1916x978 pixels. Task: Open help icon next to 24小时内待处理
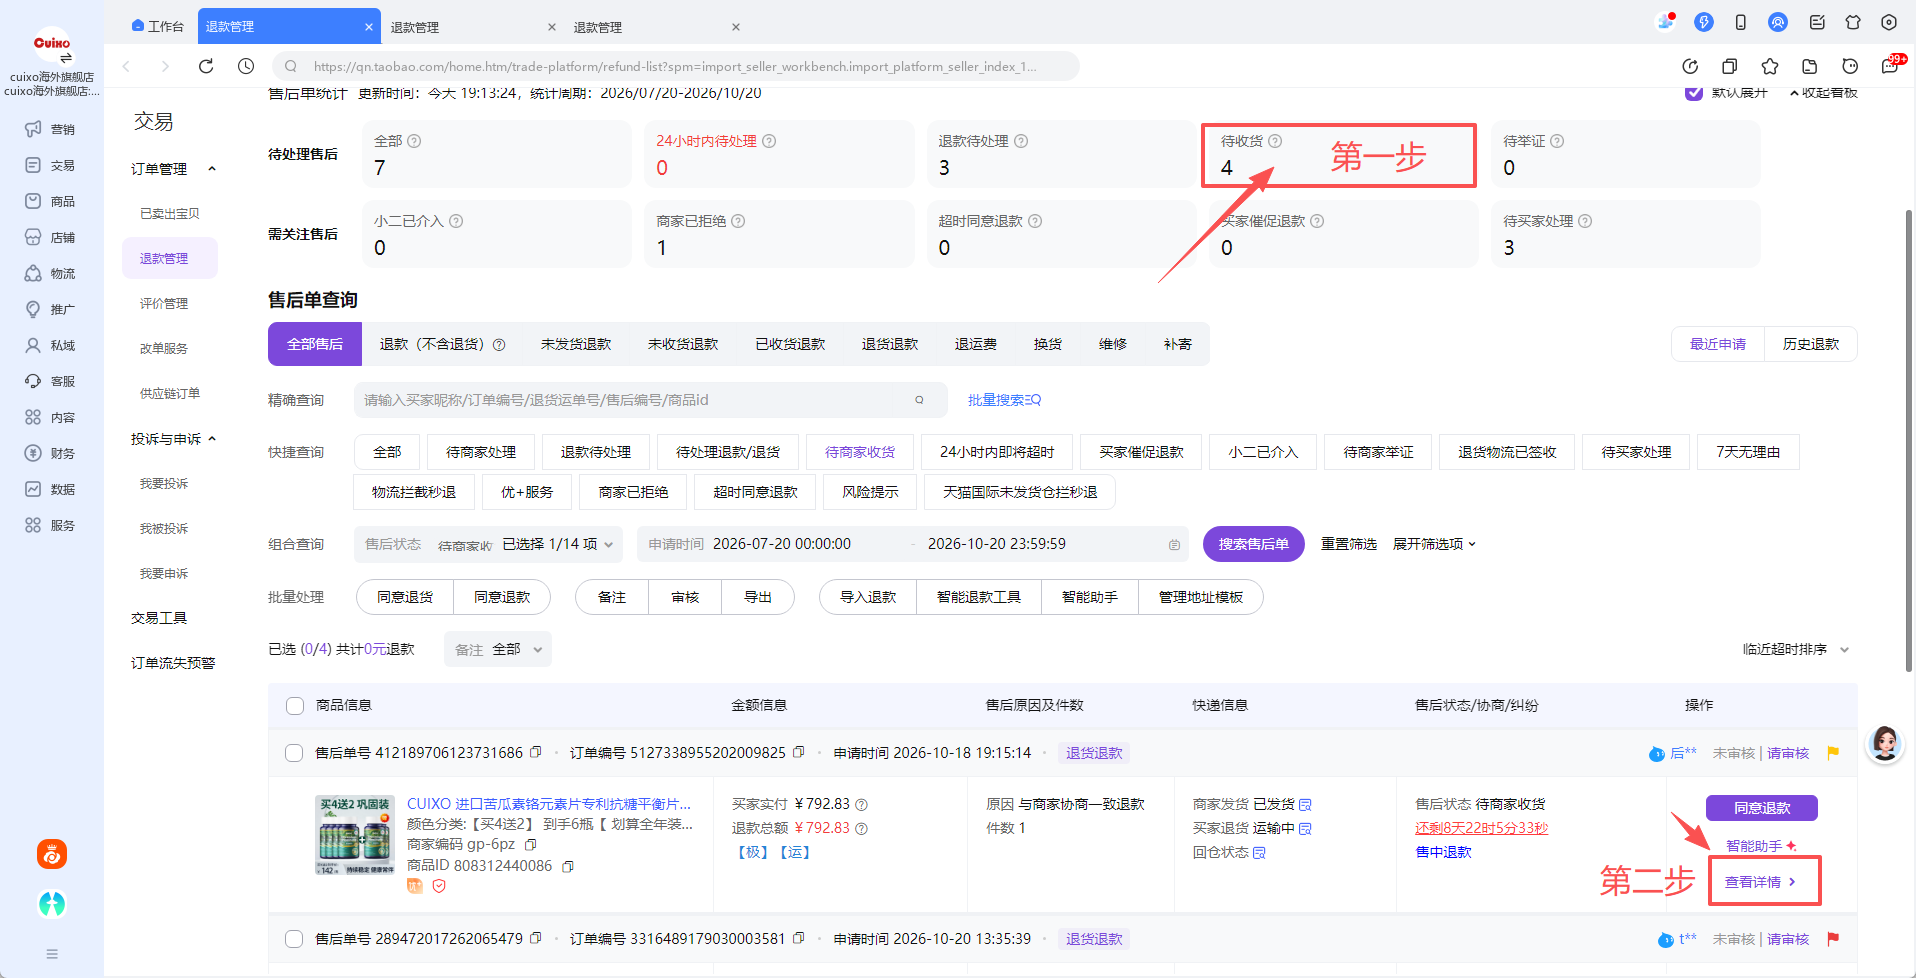769,141
